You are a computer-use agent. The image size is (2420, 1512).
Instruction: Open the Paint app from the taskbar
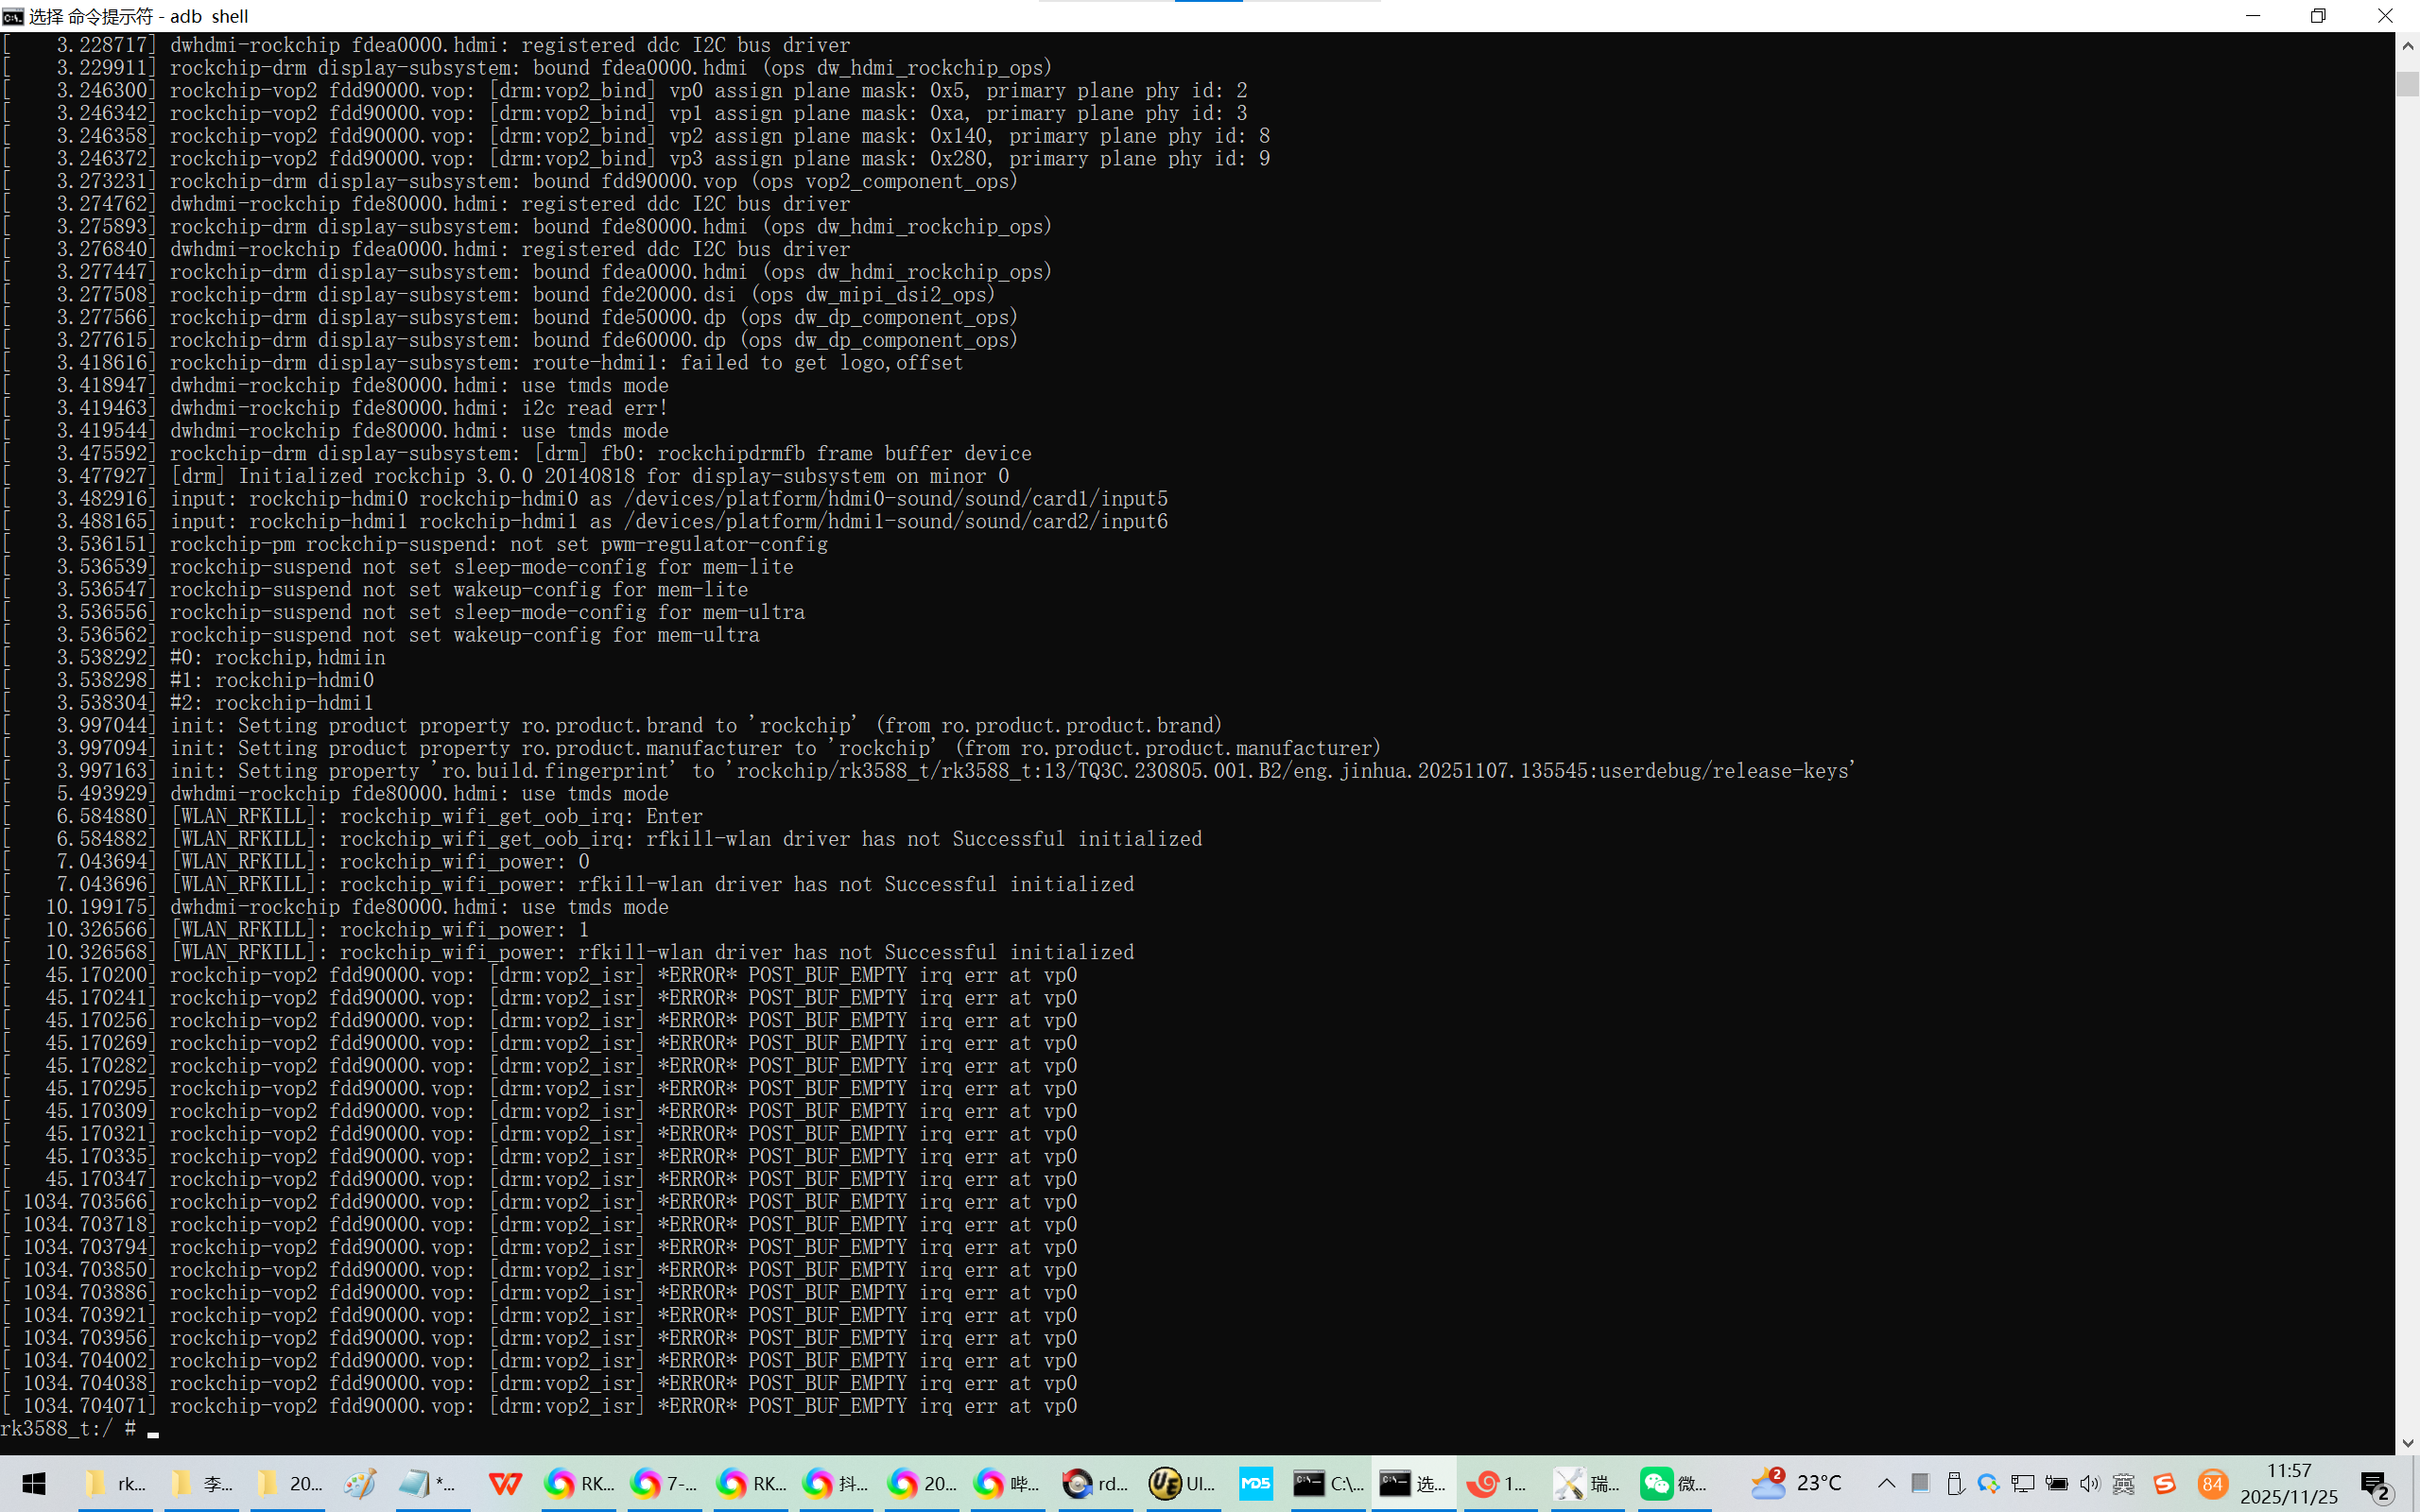360,1484
